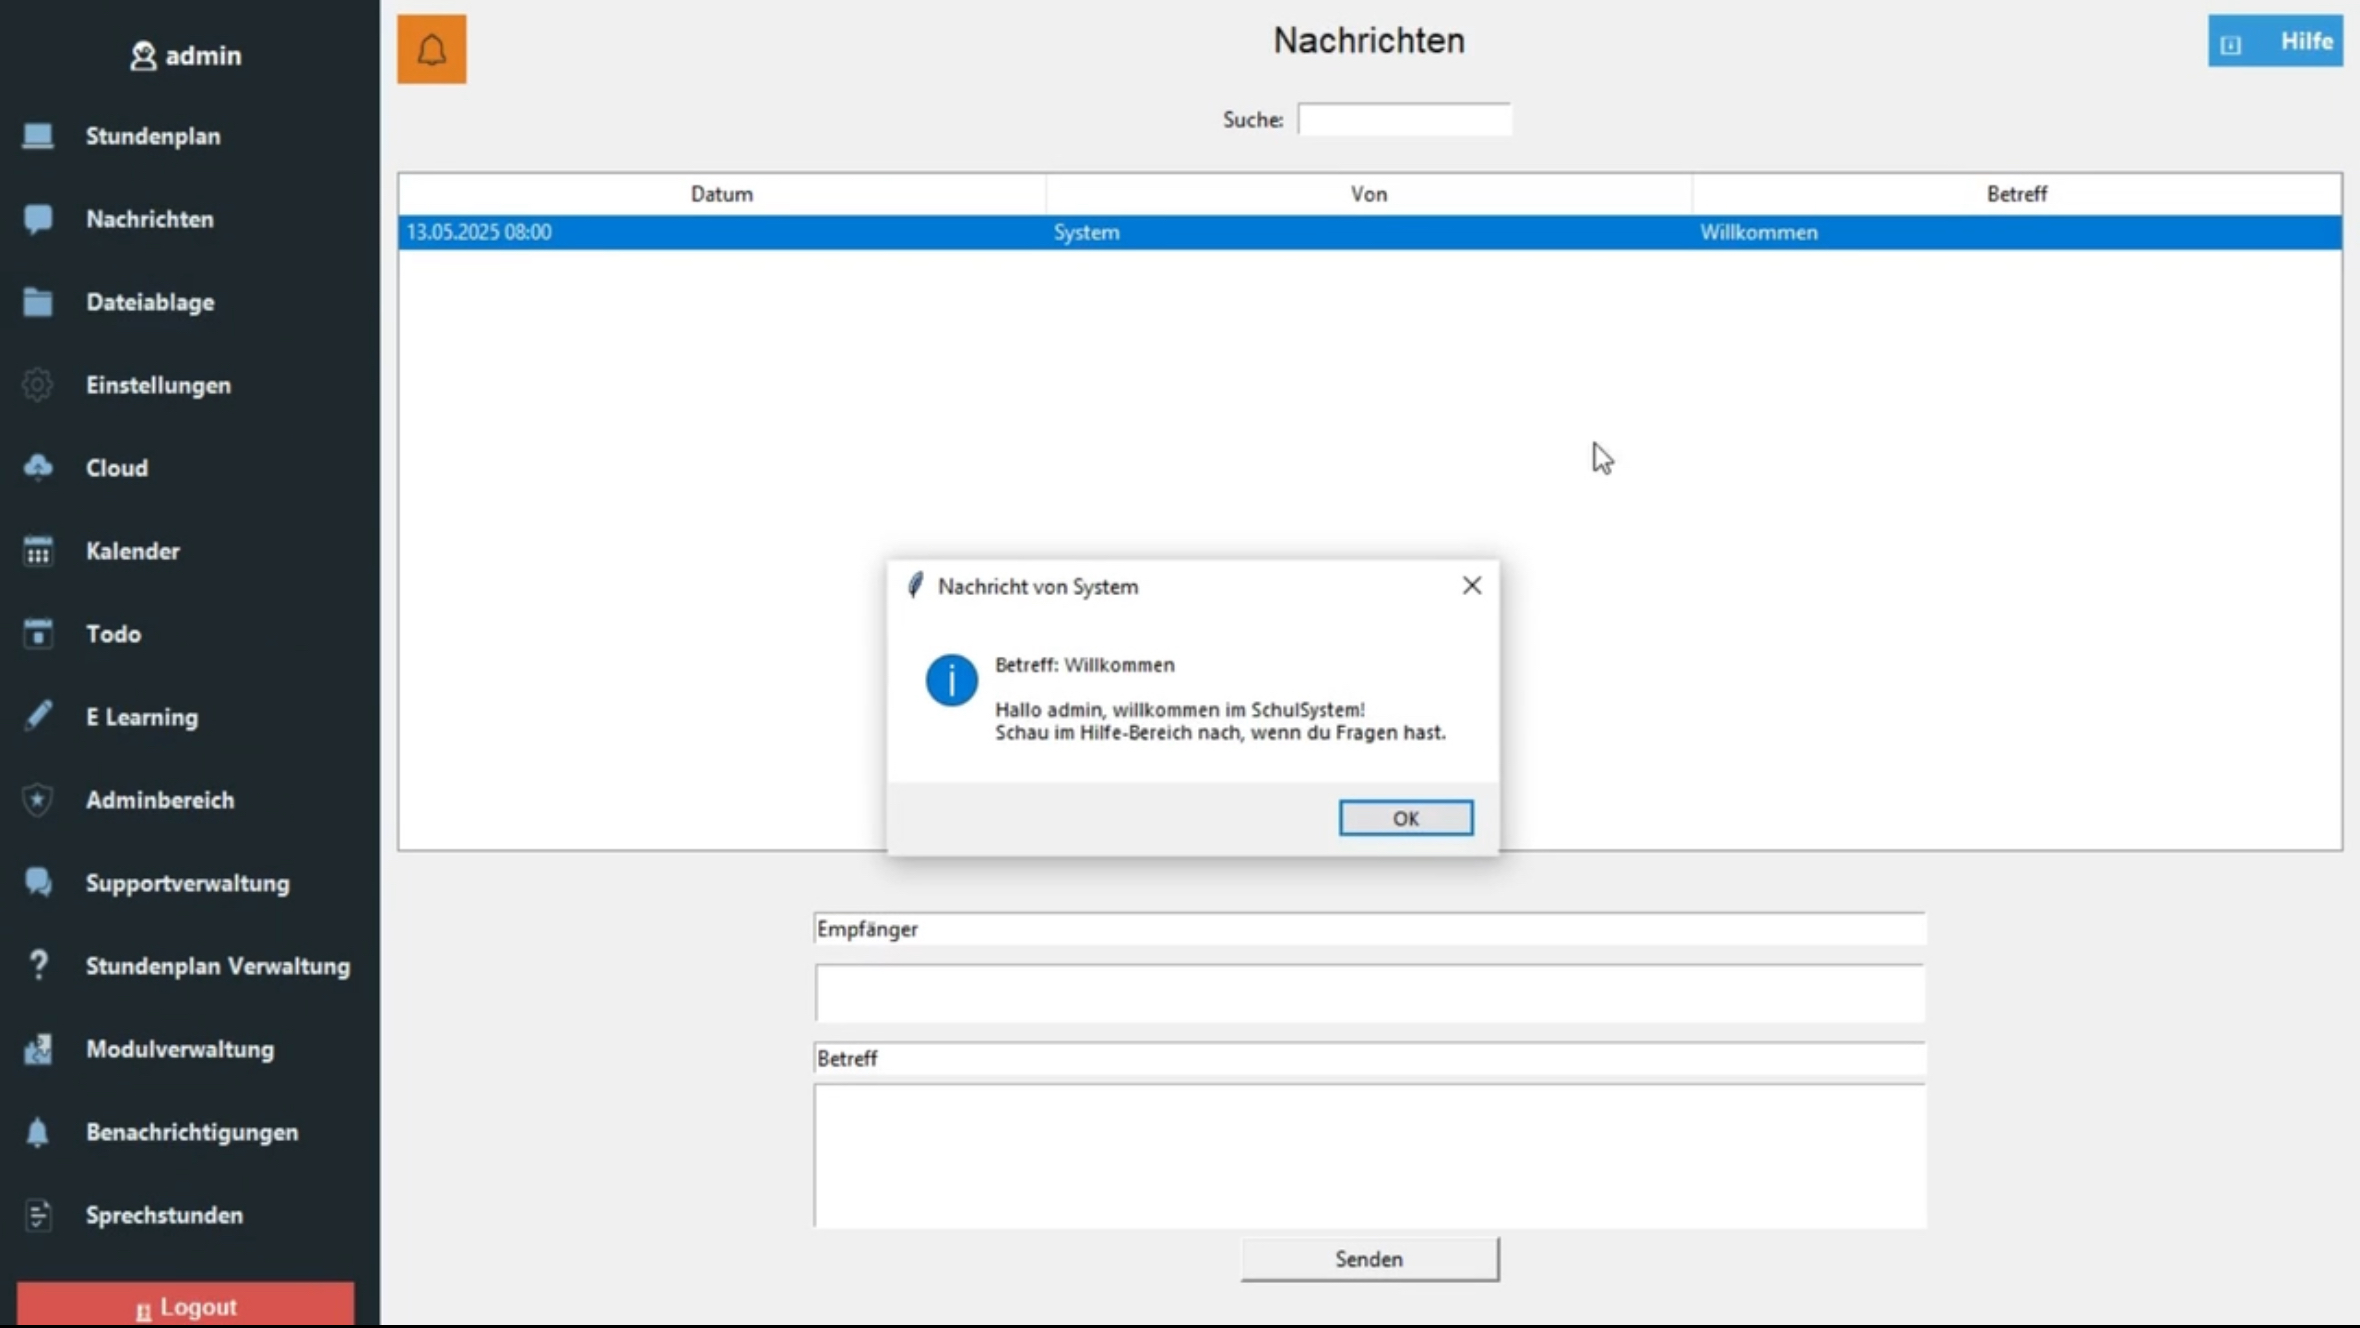Image resolution: width=2360 pixels, height=1328 pixels.
Task: Click the Einstellungen gear icon
Action: [38, 384]
